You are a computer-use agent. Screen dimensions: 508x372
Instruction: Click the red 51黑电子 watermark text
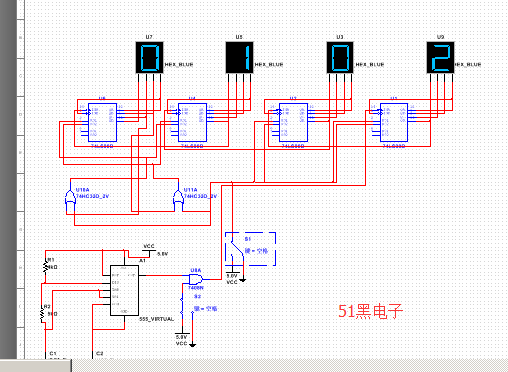371,311
